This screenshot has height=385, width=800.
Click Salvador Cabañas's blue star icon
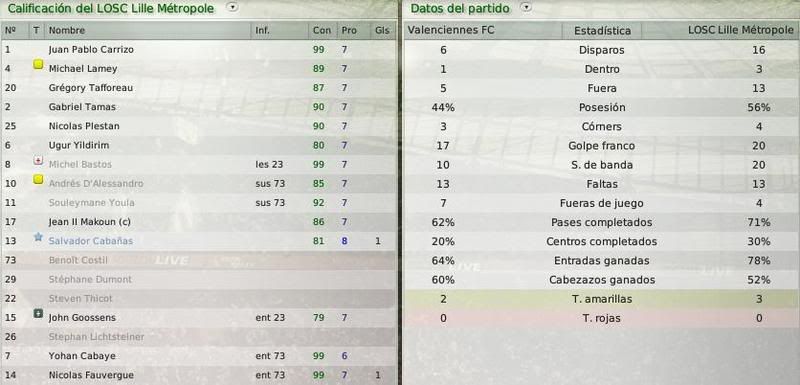pos(38,237)
